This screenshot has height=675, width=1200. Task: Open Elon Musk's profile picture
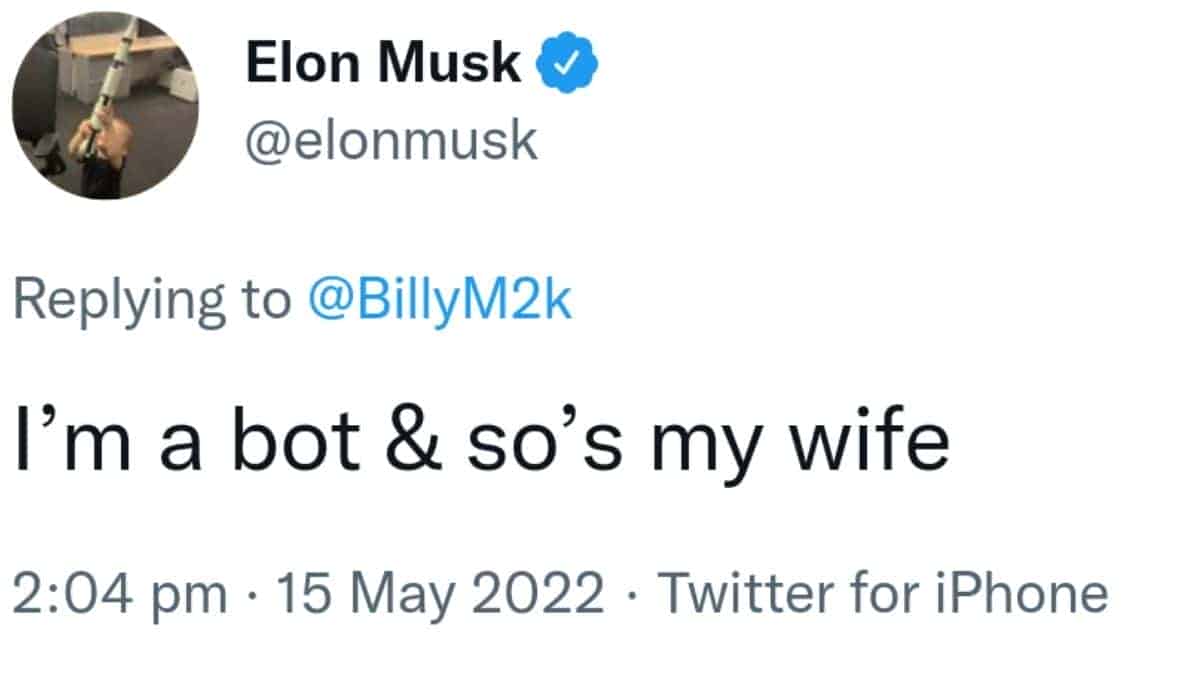pyautogui.click(x=105, y=106)
